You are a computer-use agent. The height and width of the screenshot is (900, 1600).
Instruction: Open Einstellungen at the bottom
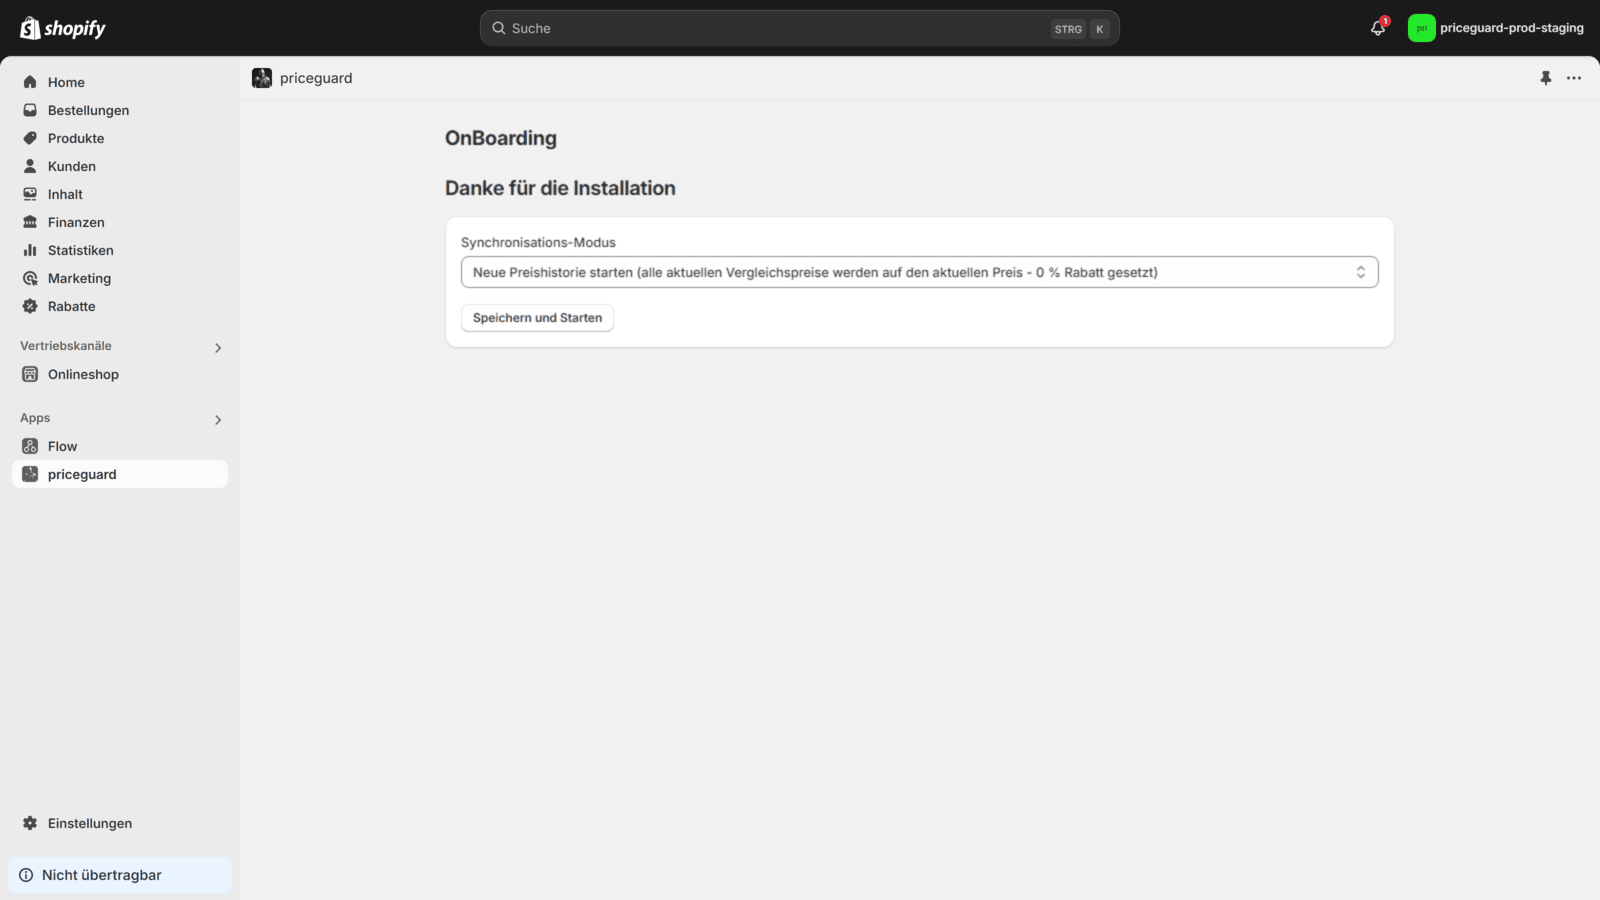(x=89, y=823)
